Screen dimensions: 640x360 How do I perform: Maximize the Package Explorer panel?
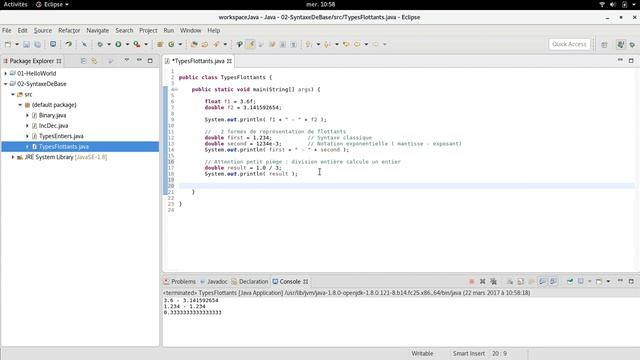150,60
